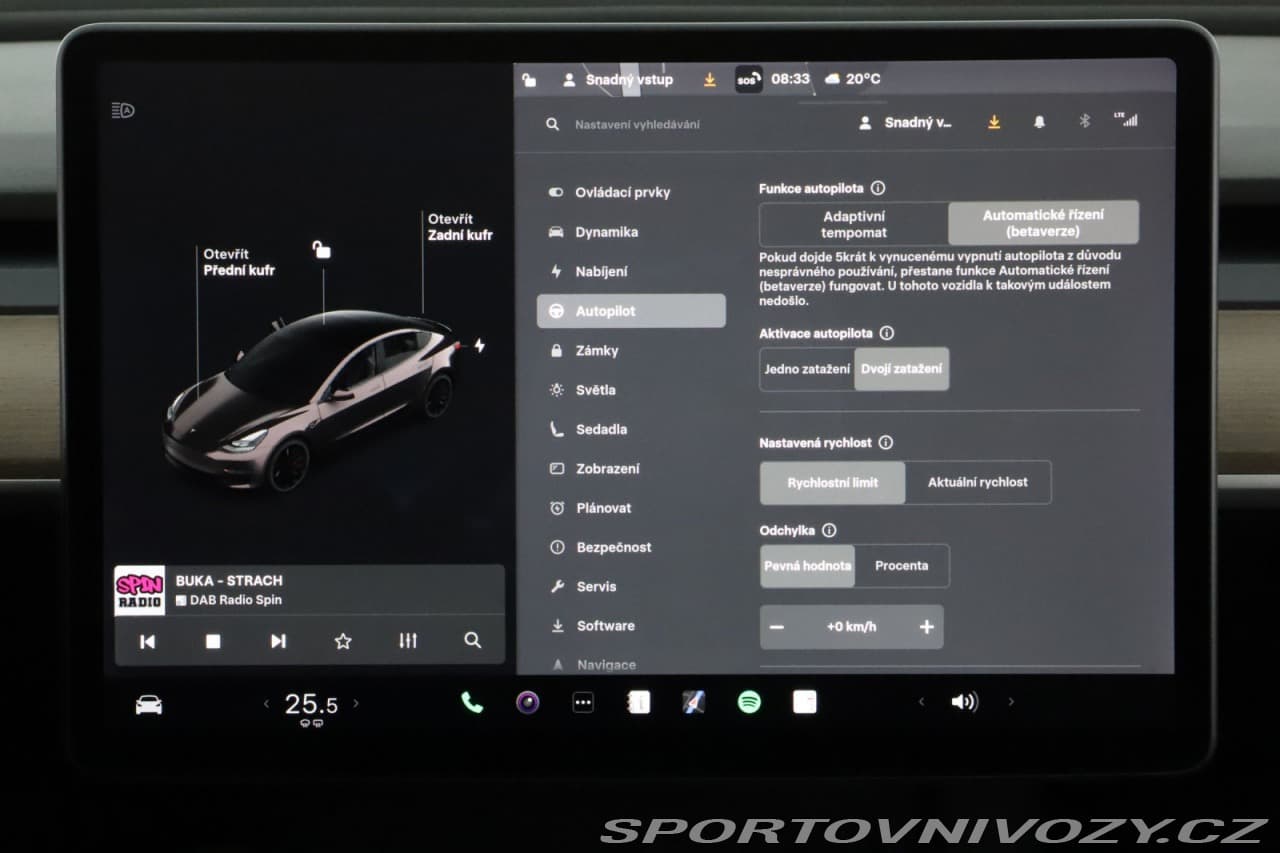This screenshot has height=853, width=1280.
Task: Tap the charge port lightning icon
Action: coord(479,345)
